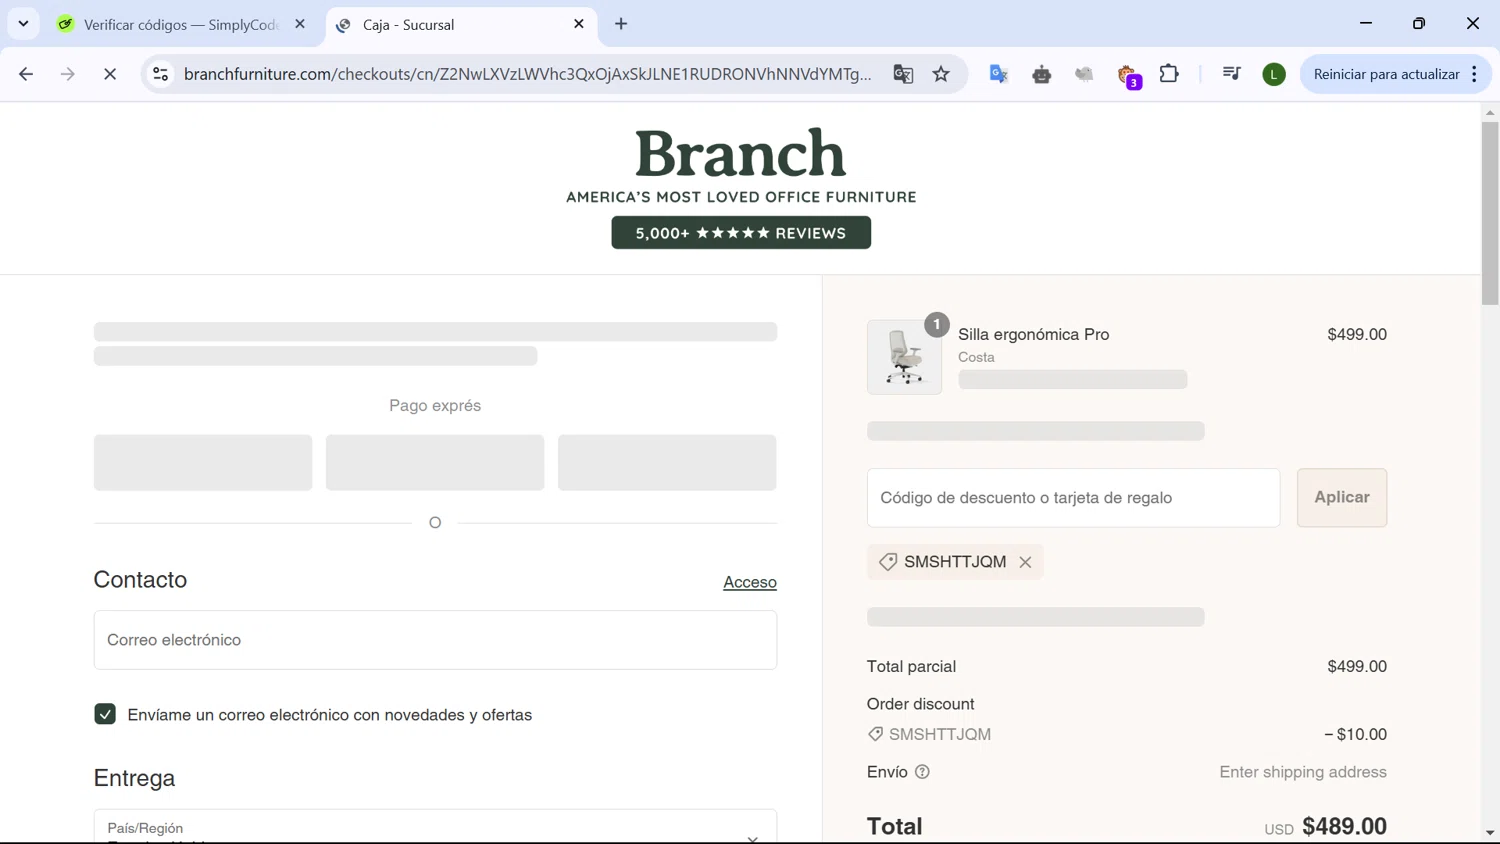
Task: Expand the País/Región dropdown
Action: pos(435,827)
